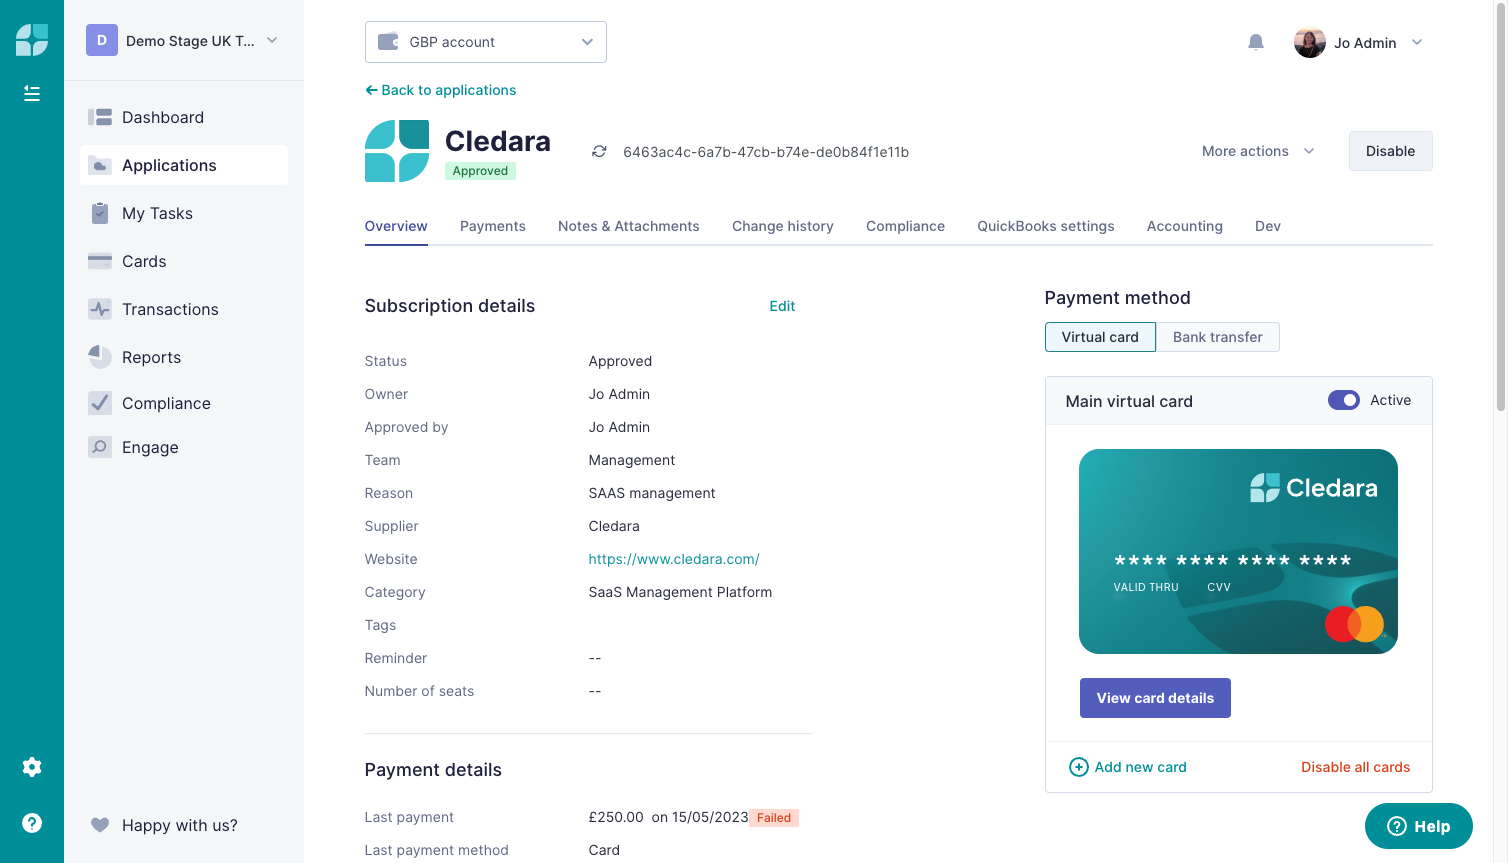This screenshot has width=1508, height=863.
Task: Click the Reports pie chart icon
Action: 100,357
